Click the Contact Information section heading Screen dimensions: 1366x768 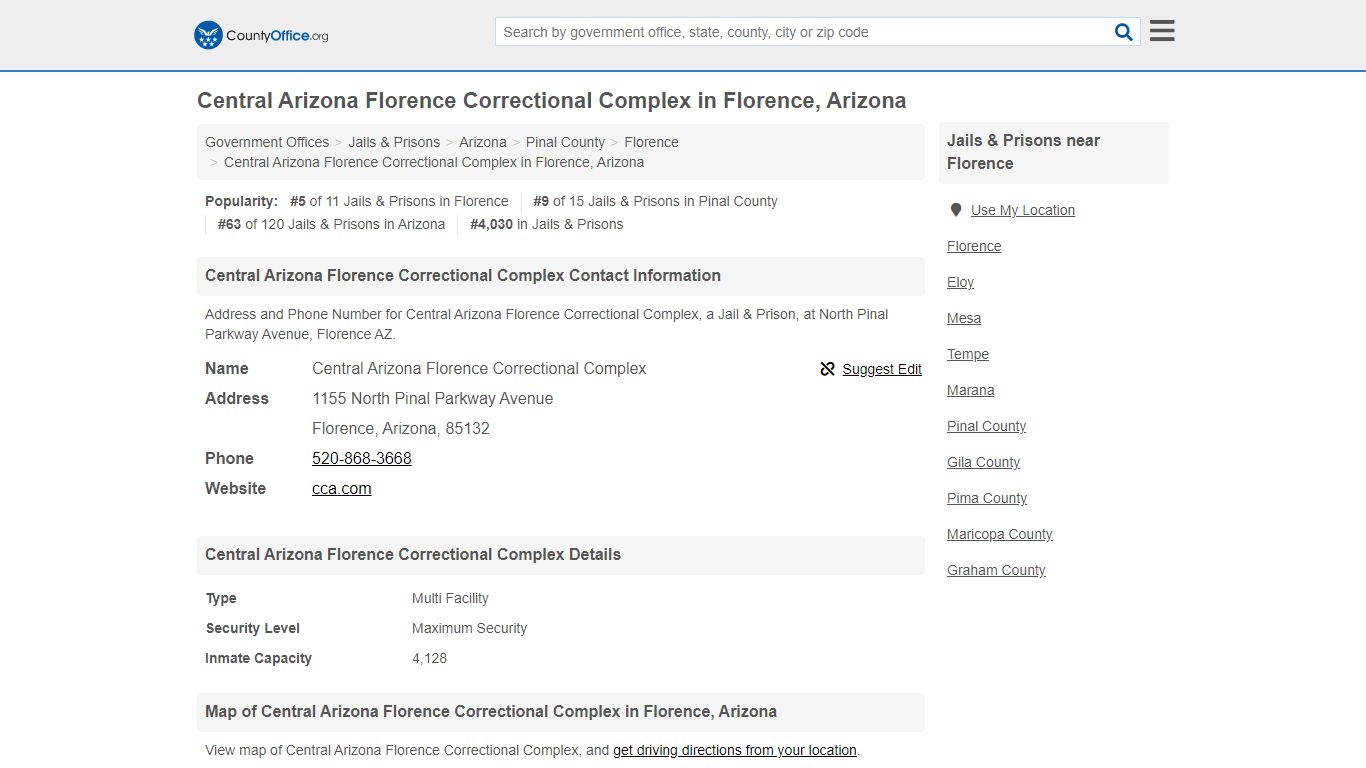pyautogui.click(x=463, y=275)
